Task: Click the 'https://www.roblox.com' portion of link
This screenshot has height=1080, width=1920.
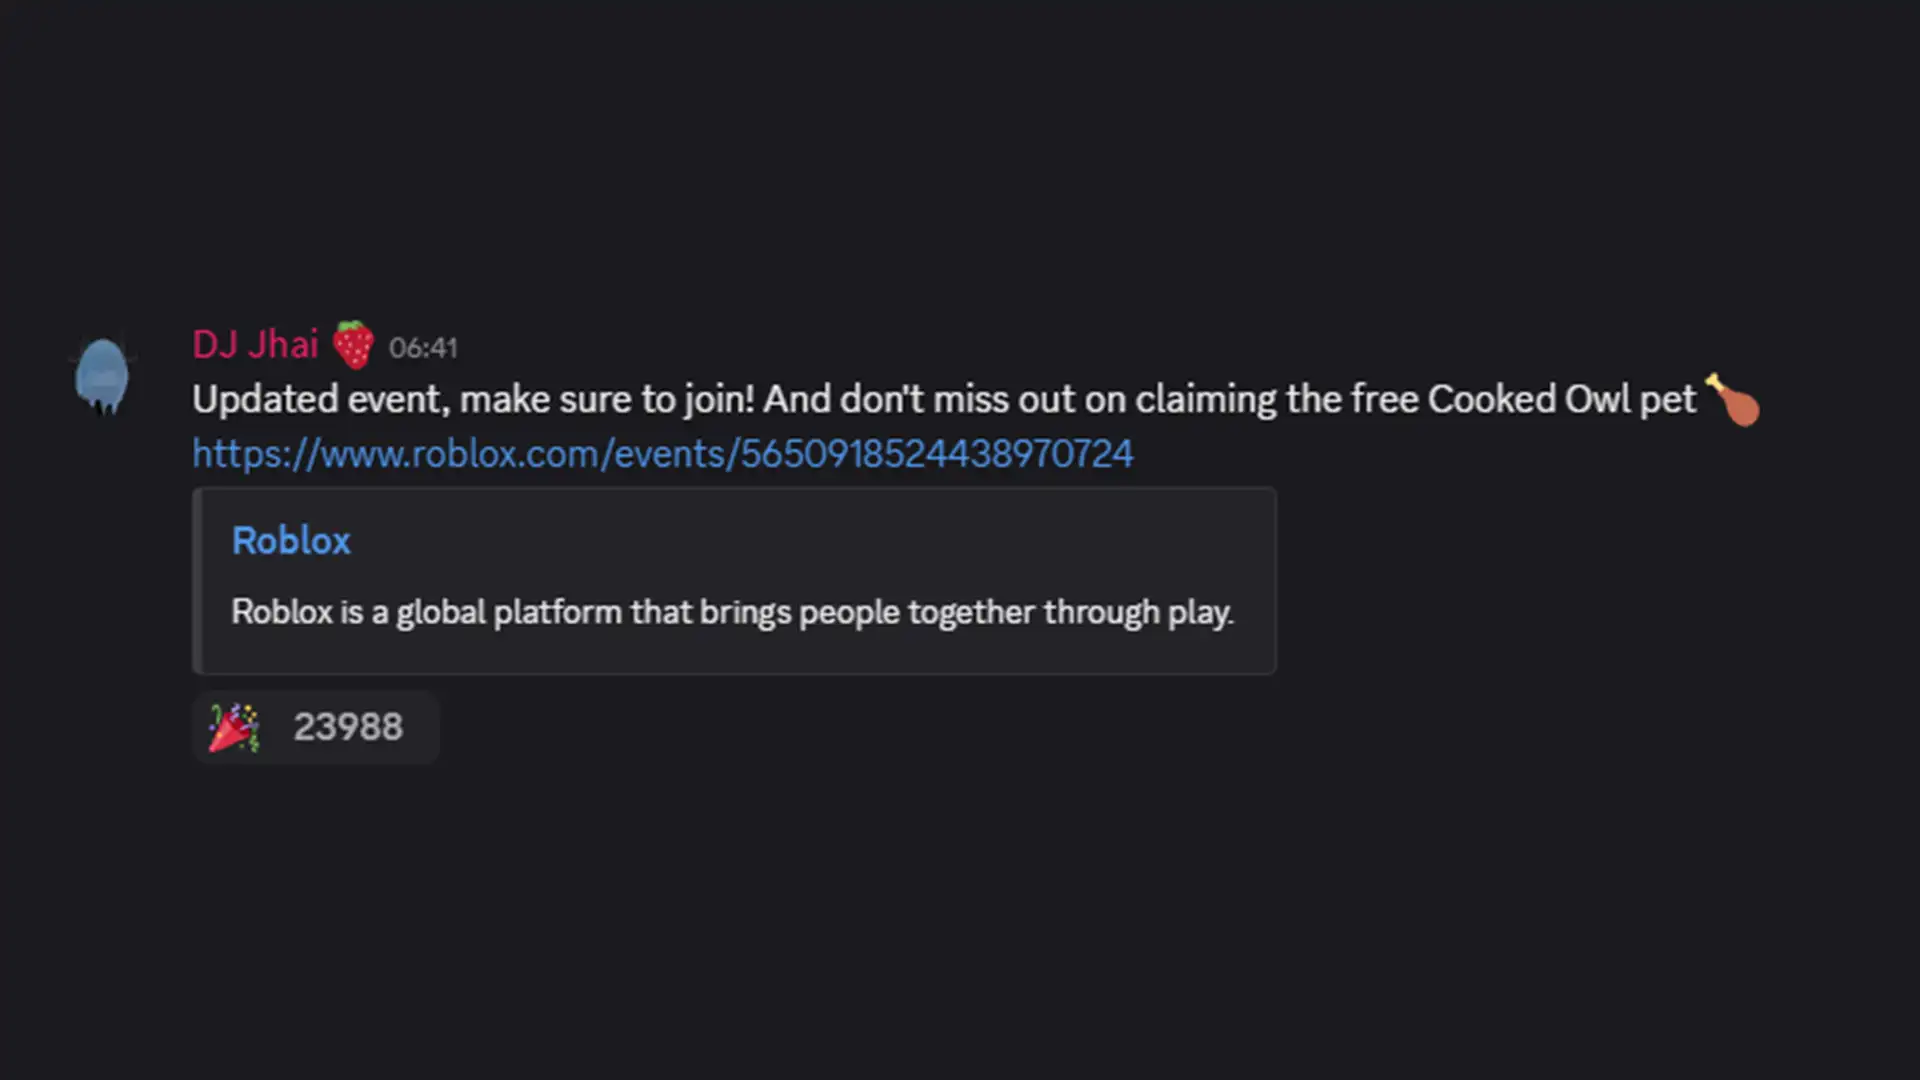Action: click(395, 454)
